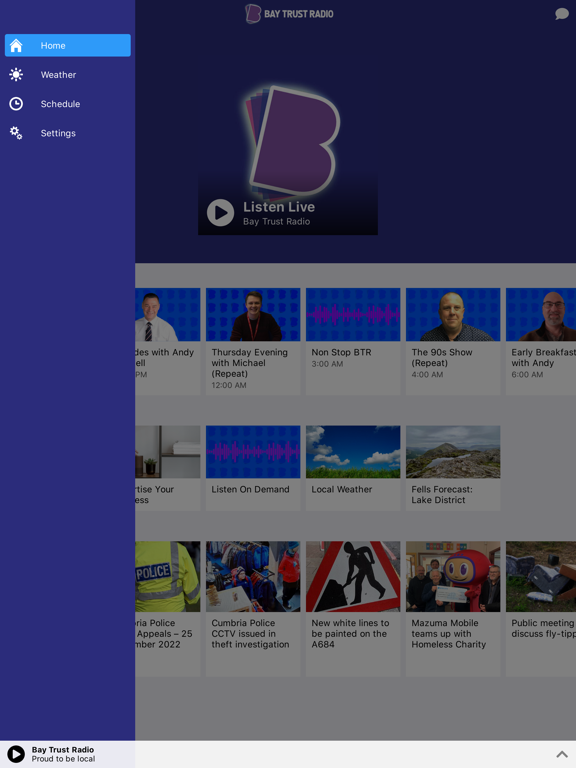Click 'Mazuma Mobile teams up' headline
This screenshot has height=768, width=576.
[x=449, y=634]
